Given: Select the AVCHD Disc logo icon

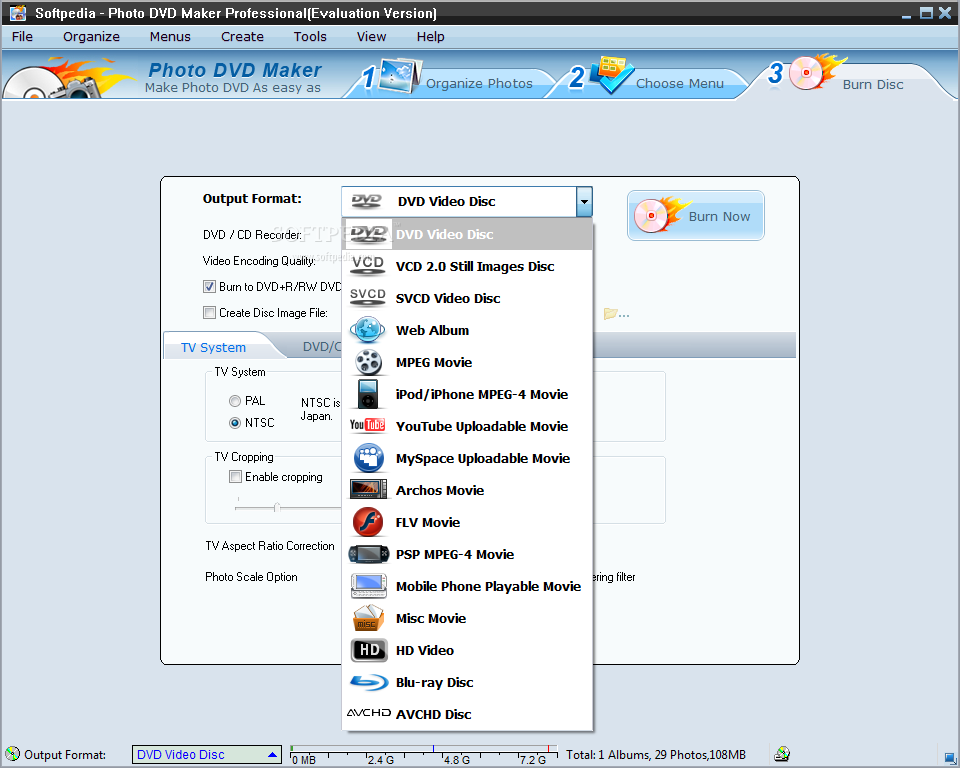Looking at the screenshot, I should coord(369,713).
